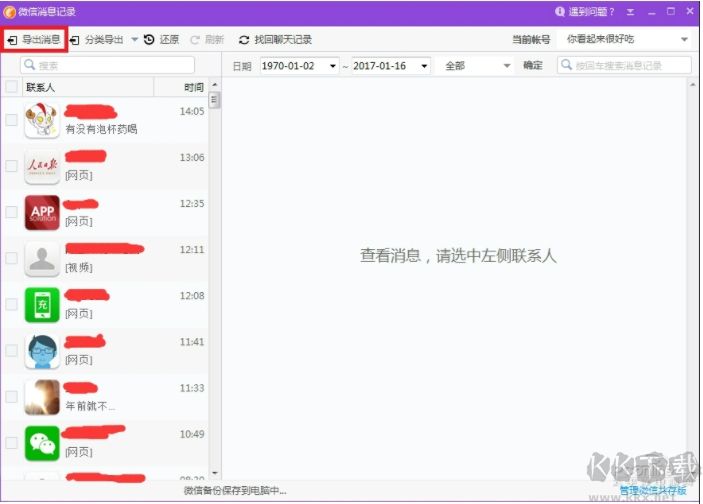The image size is (703, 504).
Task: Click 找回聊天记录 recover chat icon
Action: (244, 40)
